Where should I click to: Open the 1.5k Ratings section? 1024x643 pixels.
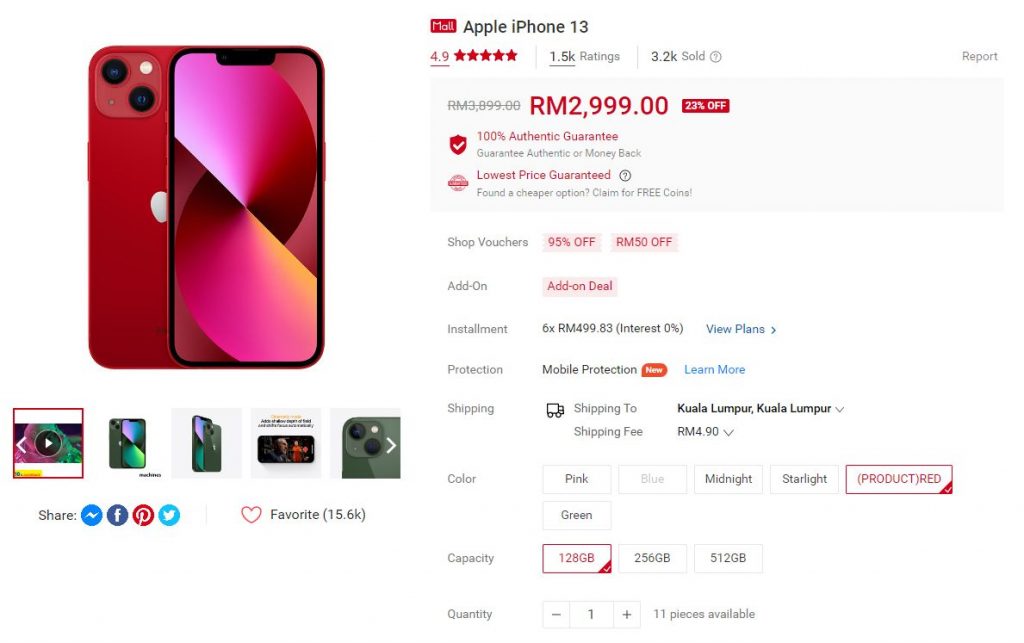coord(584,57)
